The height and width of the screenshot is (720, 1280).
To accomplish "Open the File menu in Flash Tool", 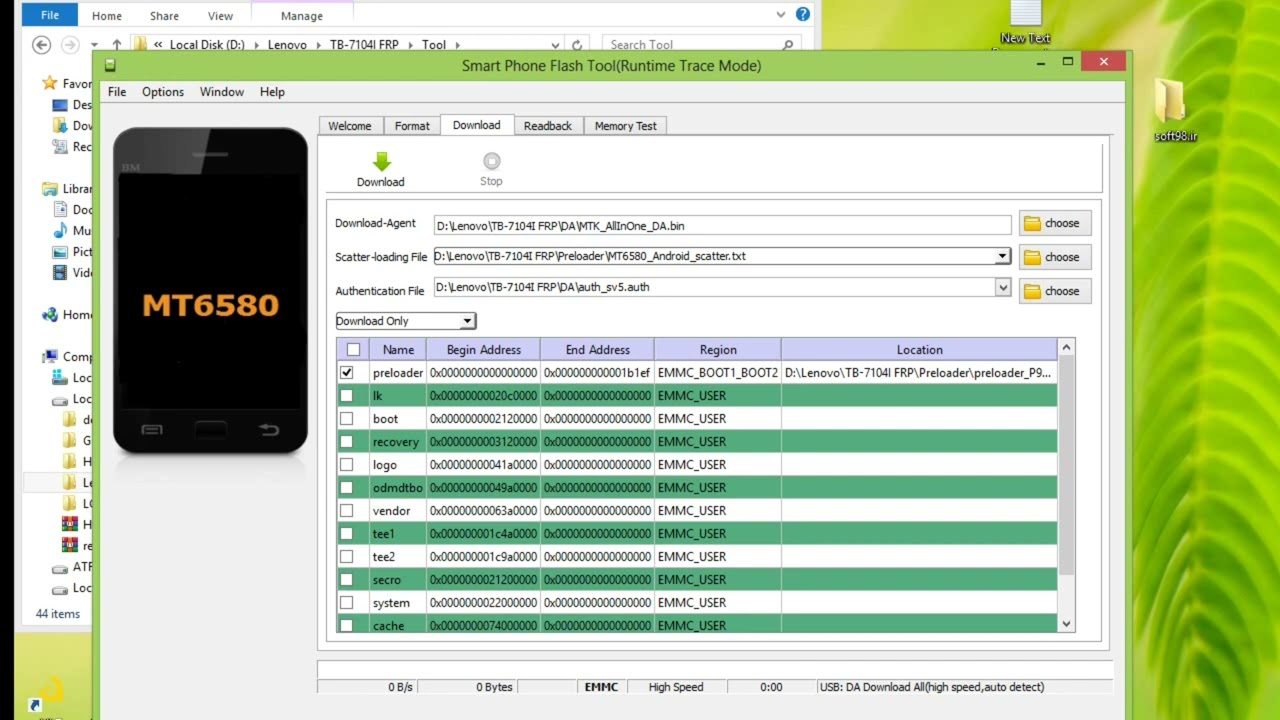I will pos(117,92).
